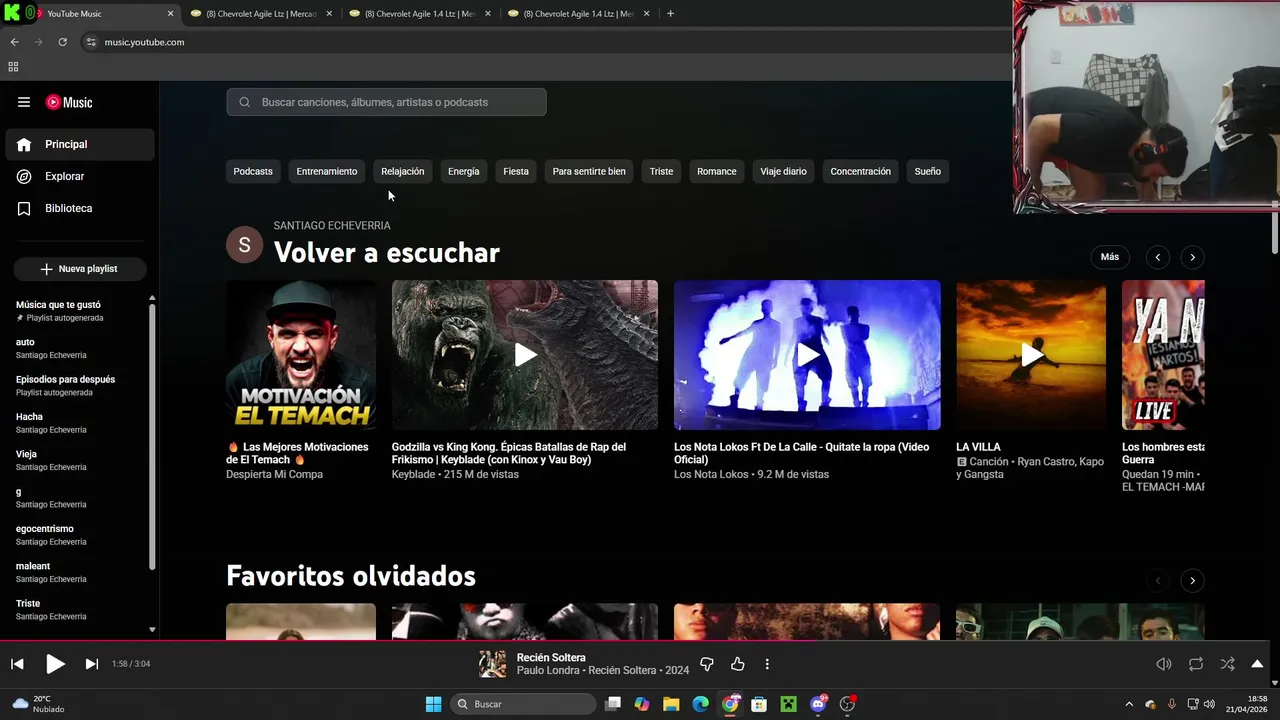Previous arrow in Volver a escuchar
Screen dimensions: 1280x720
(1157, 257)
